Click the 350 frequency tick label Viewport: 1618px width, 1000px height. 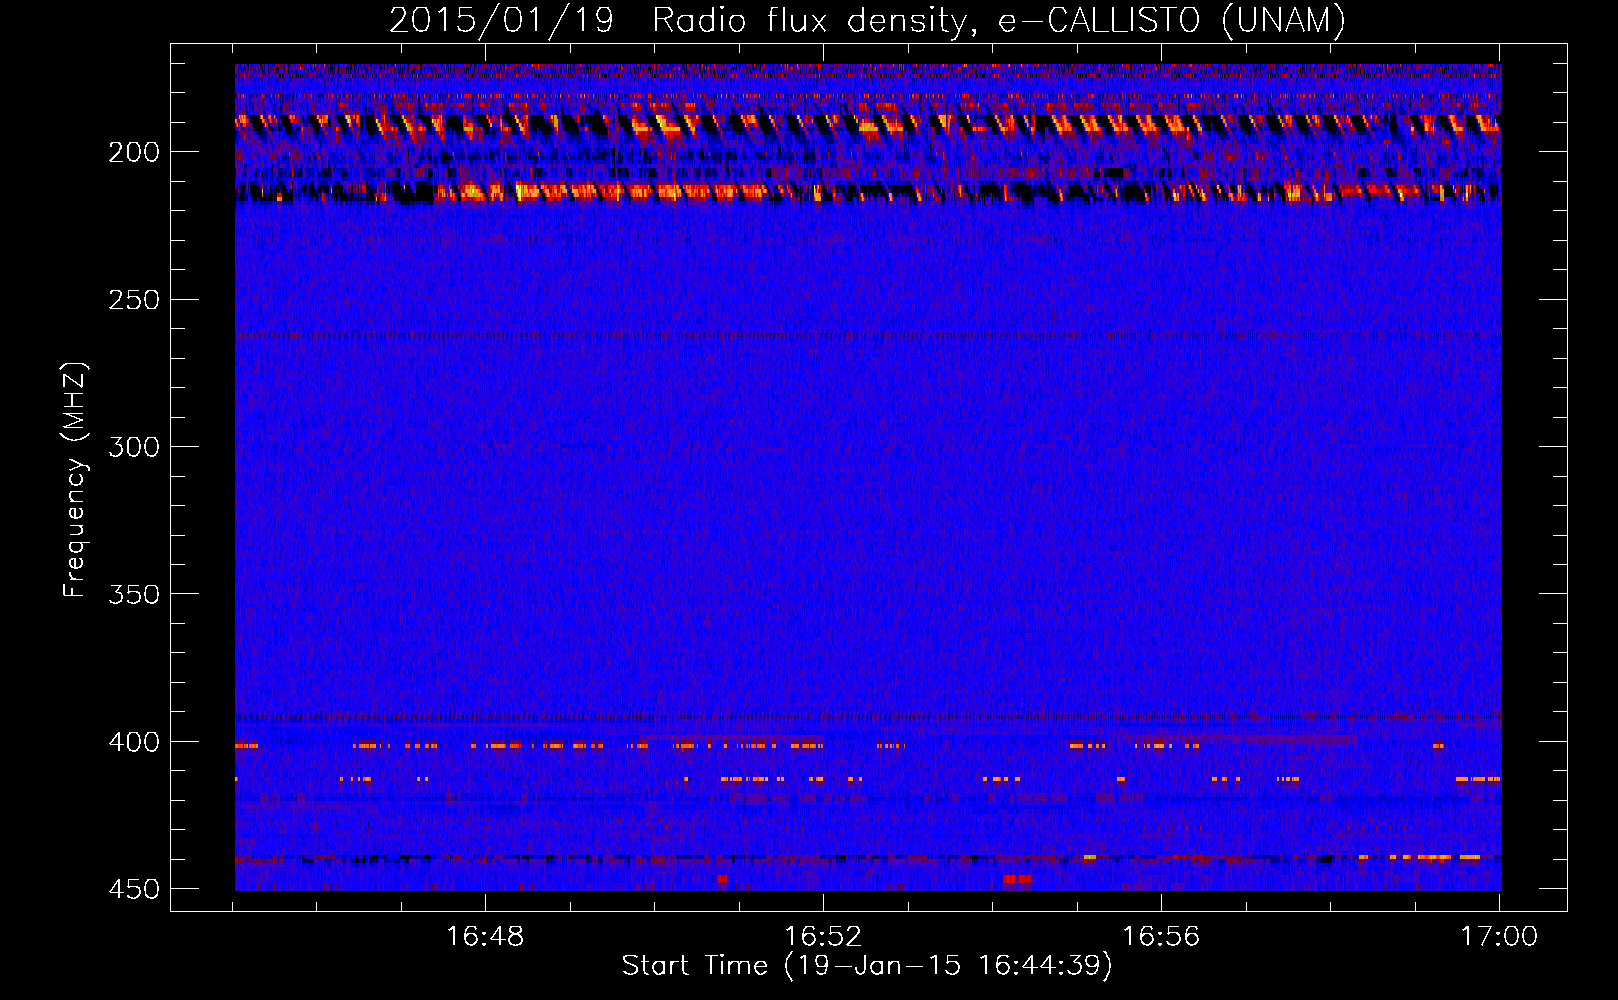tap(134, 594)
